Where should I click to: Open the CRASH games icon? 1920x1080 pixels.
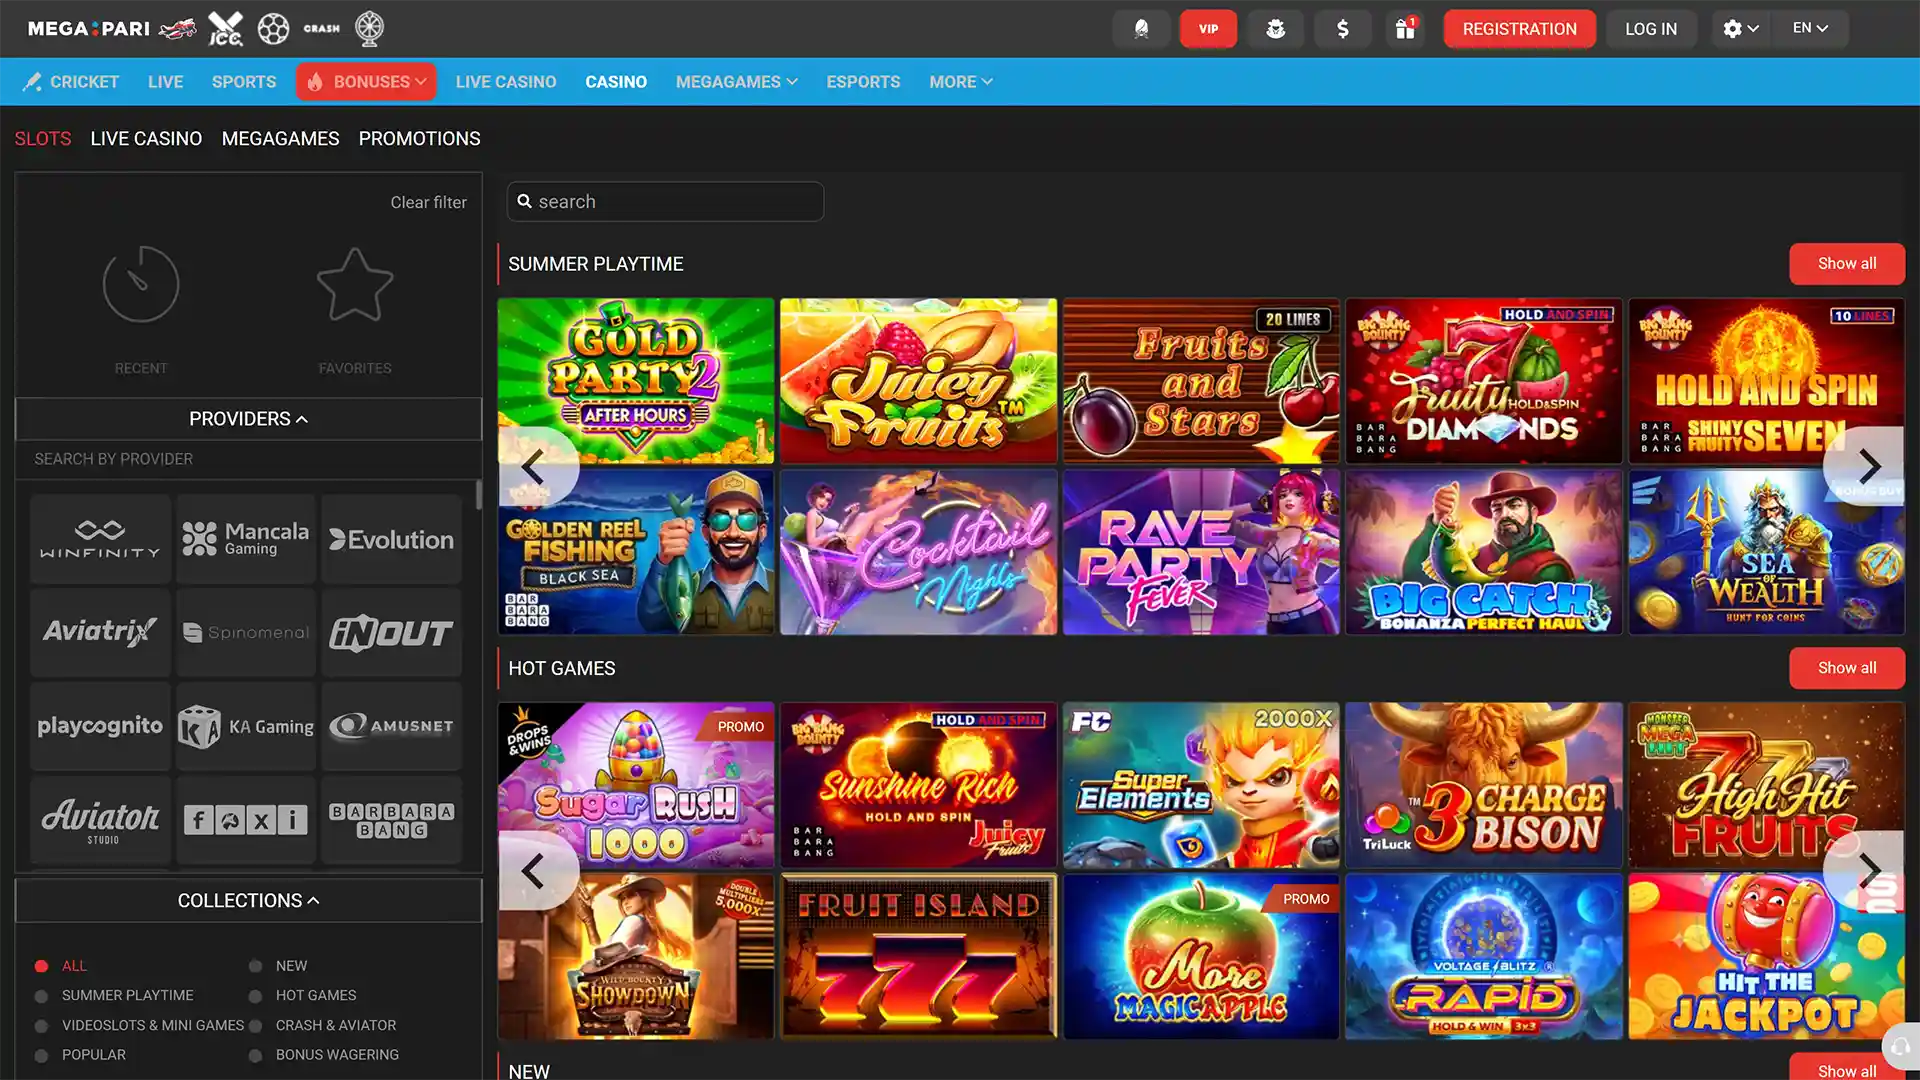(x=322, y=29)
